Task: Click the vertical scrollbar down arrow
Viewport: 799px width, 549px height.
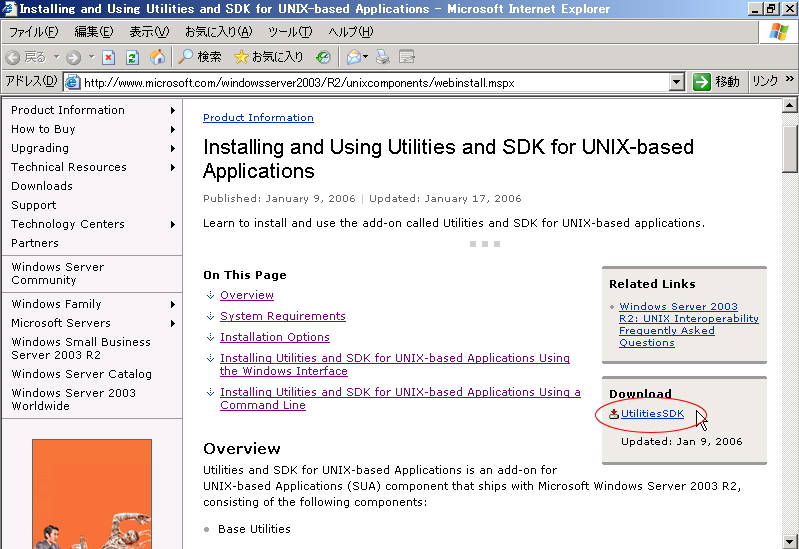Action: click(790, 540)
